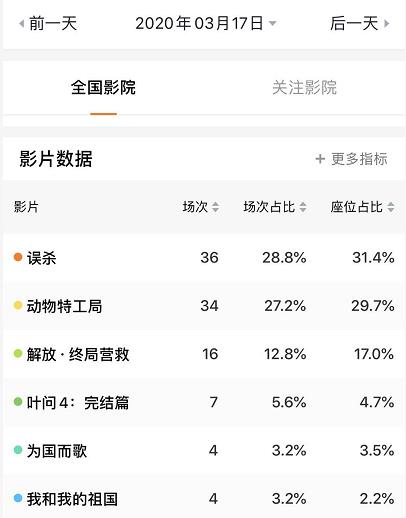Screen dimensions: 406x518
Task: Select 解放·终局营救 film row
Action: (203, 354)
